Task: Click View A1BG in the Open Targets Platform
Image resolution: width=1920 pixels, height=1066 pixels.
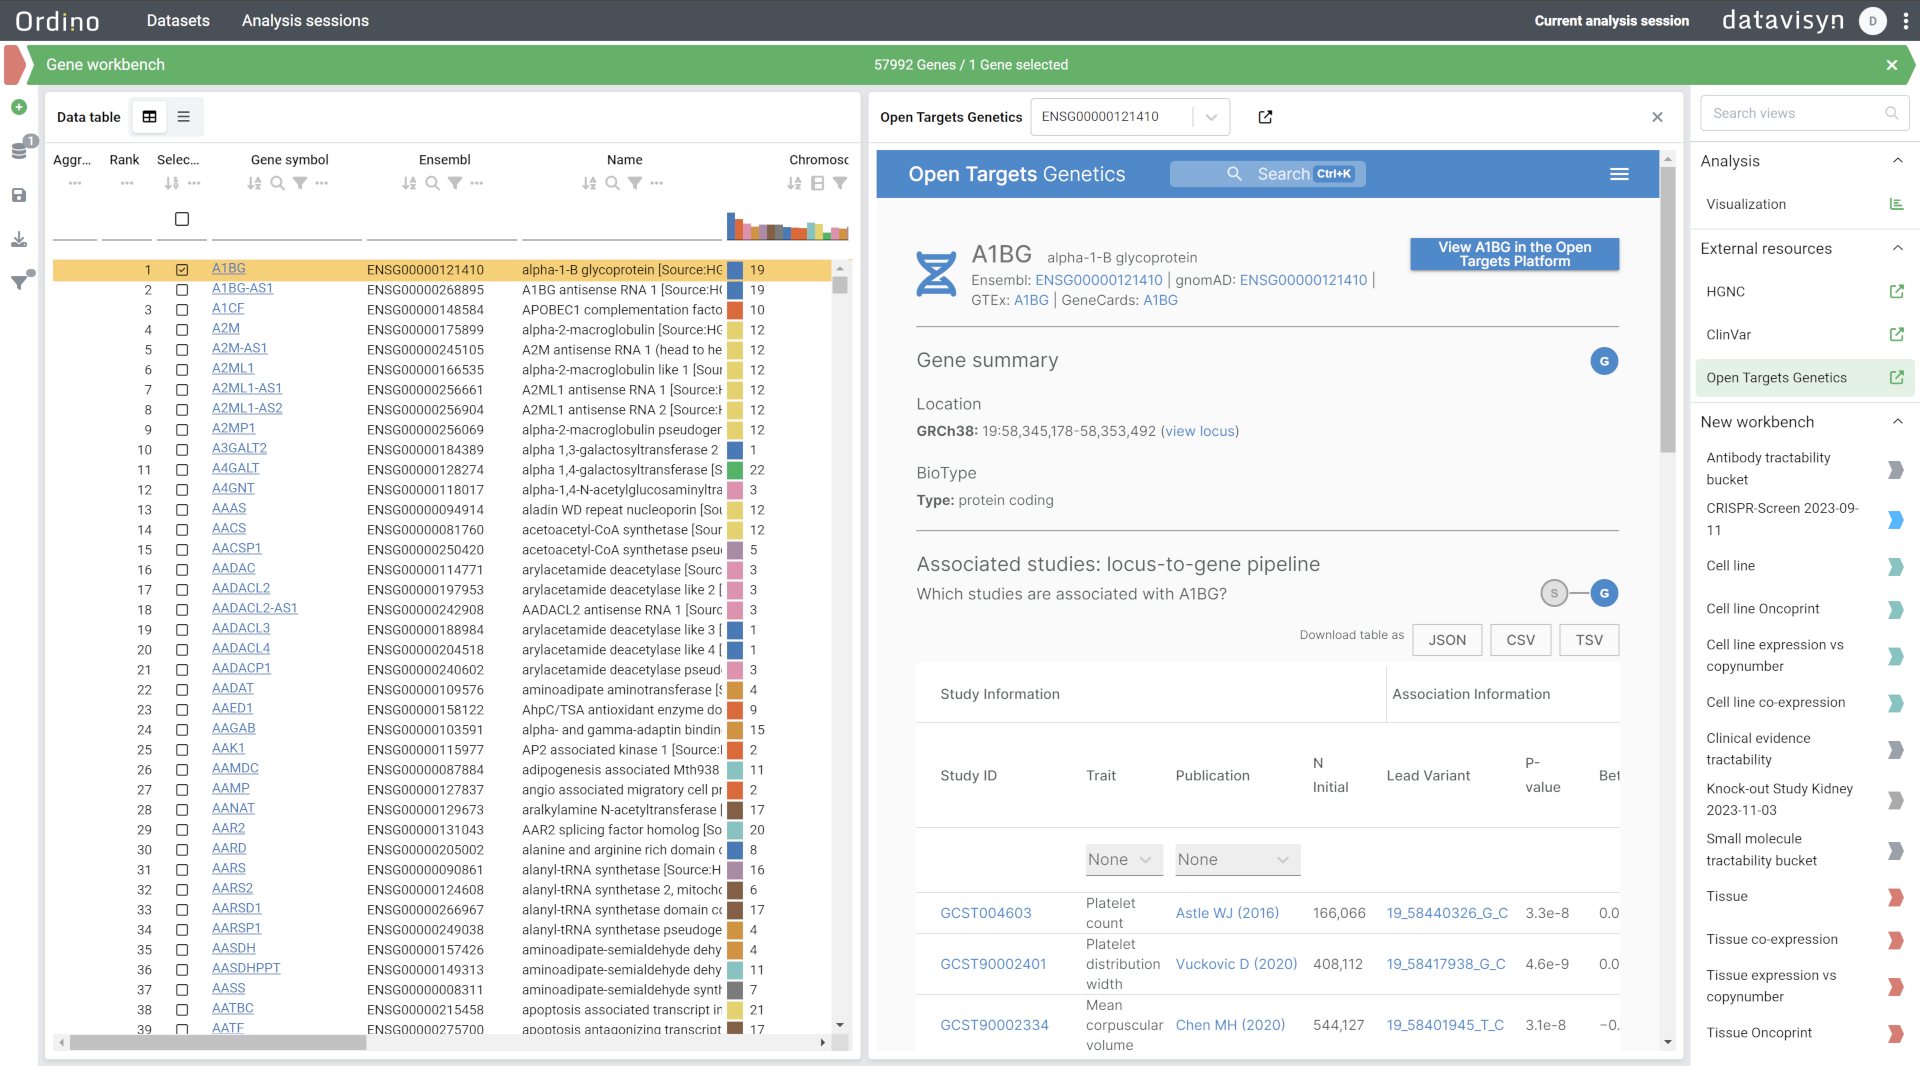Action: point(1514,254)
